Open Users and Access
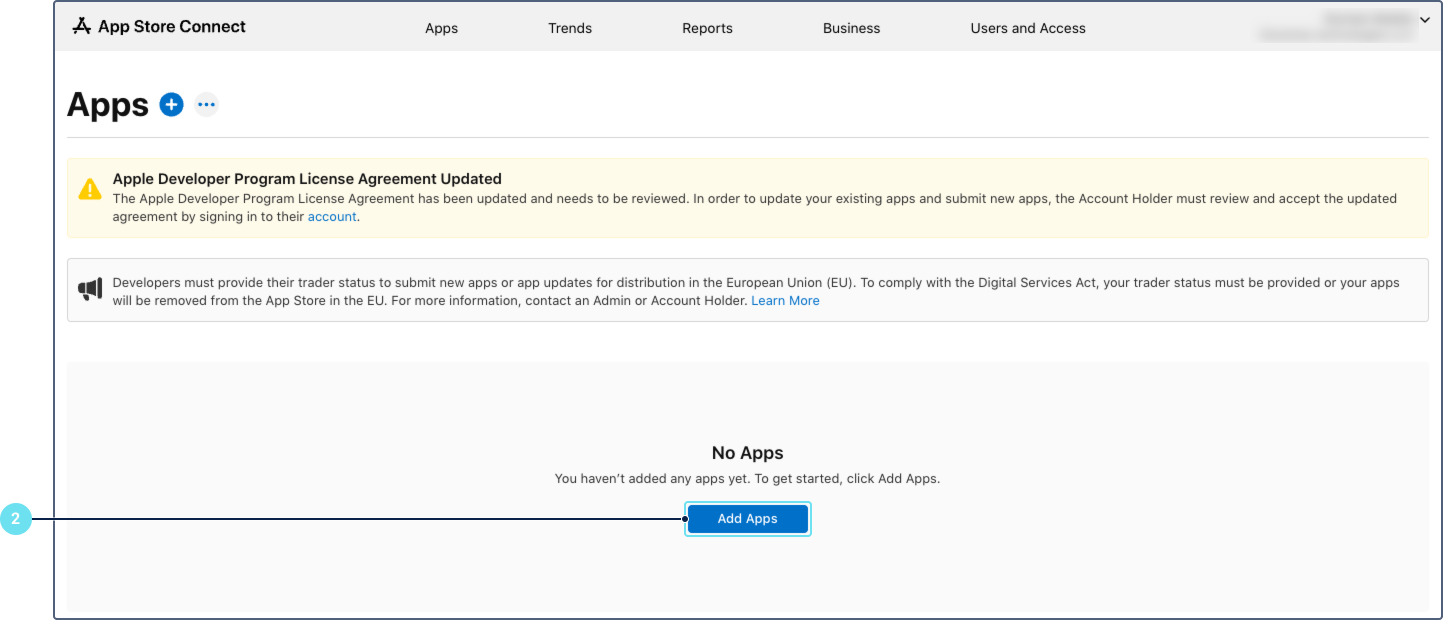Viewport: 1443px width, 620px height. [x=1028, y=28]
